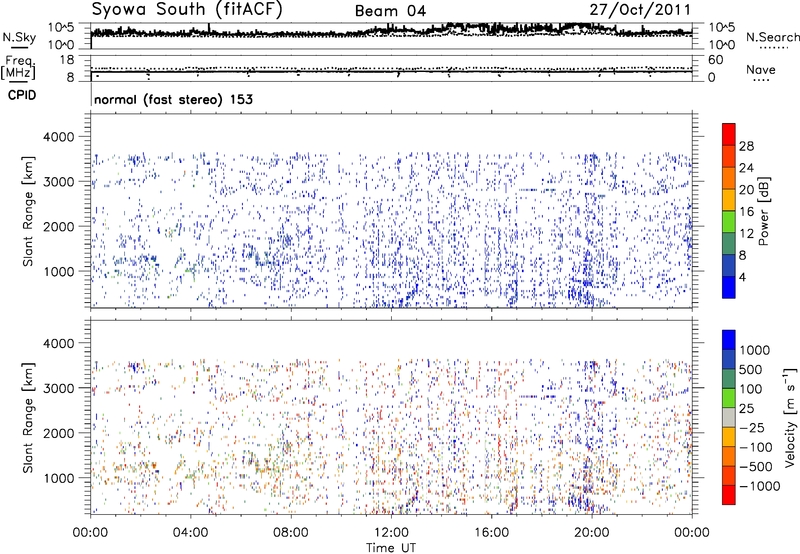Image resolution: width=800 pixels, height=554 pixels.
Task: Click velocity panel 'Slant Range [km]' label
Action: click(28, 418)
